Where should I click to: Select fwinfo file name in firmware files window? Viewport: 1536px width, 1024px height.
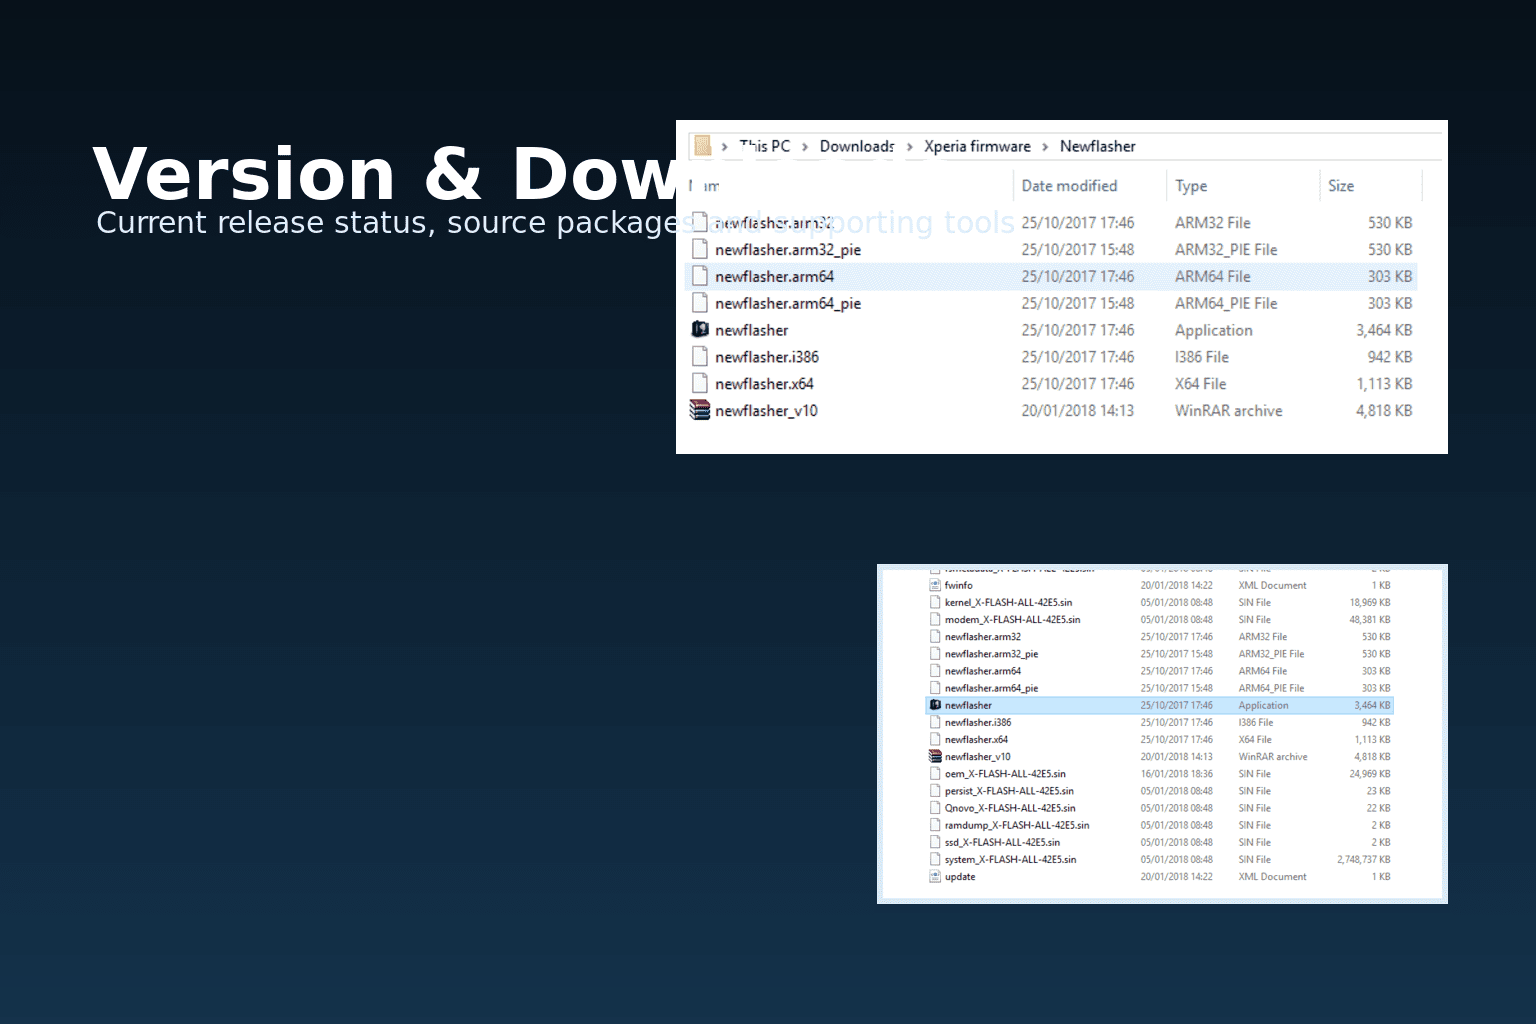[958, 586]
